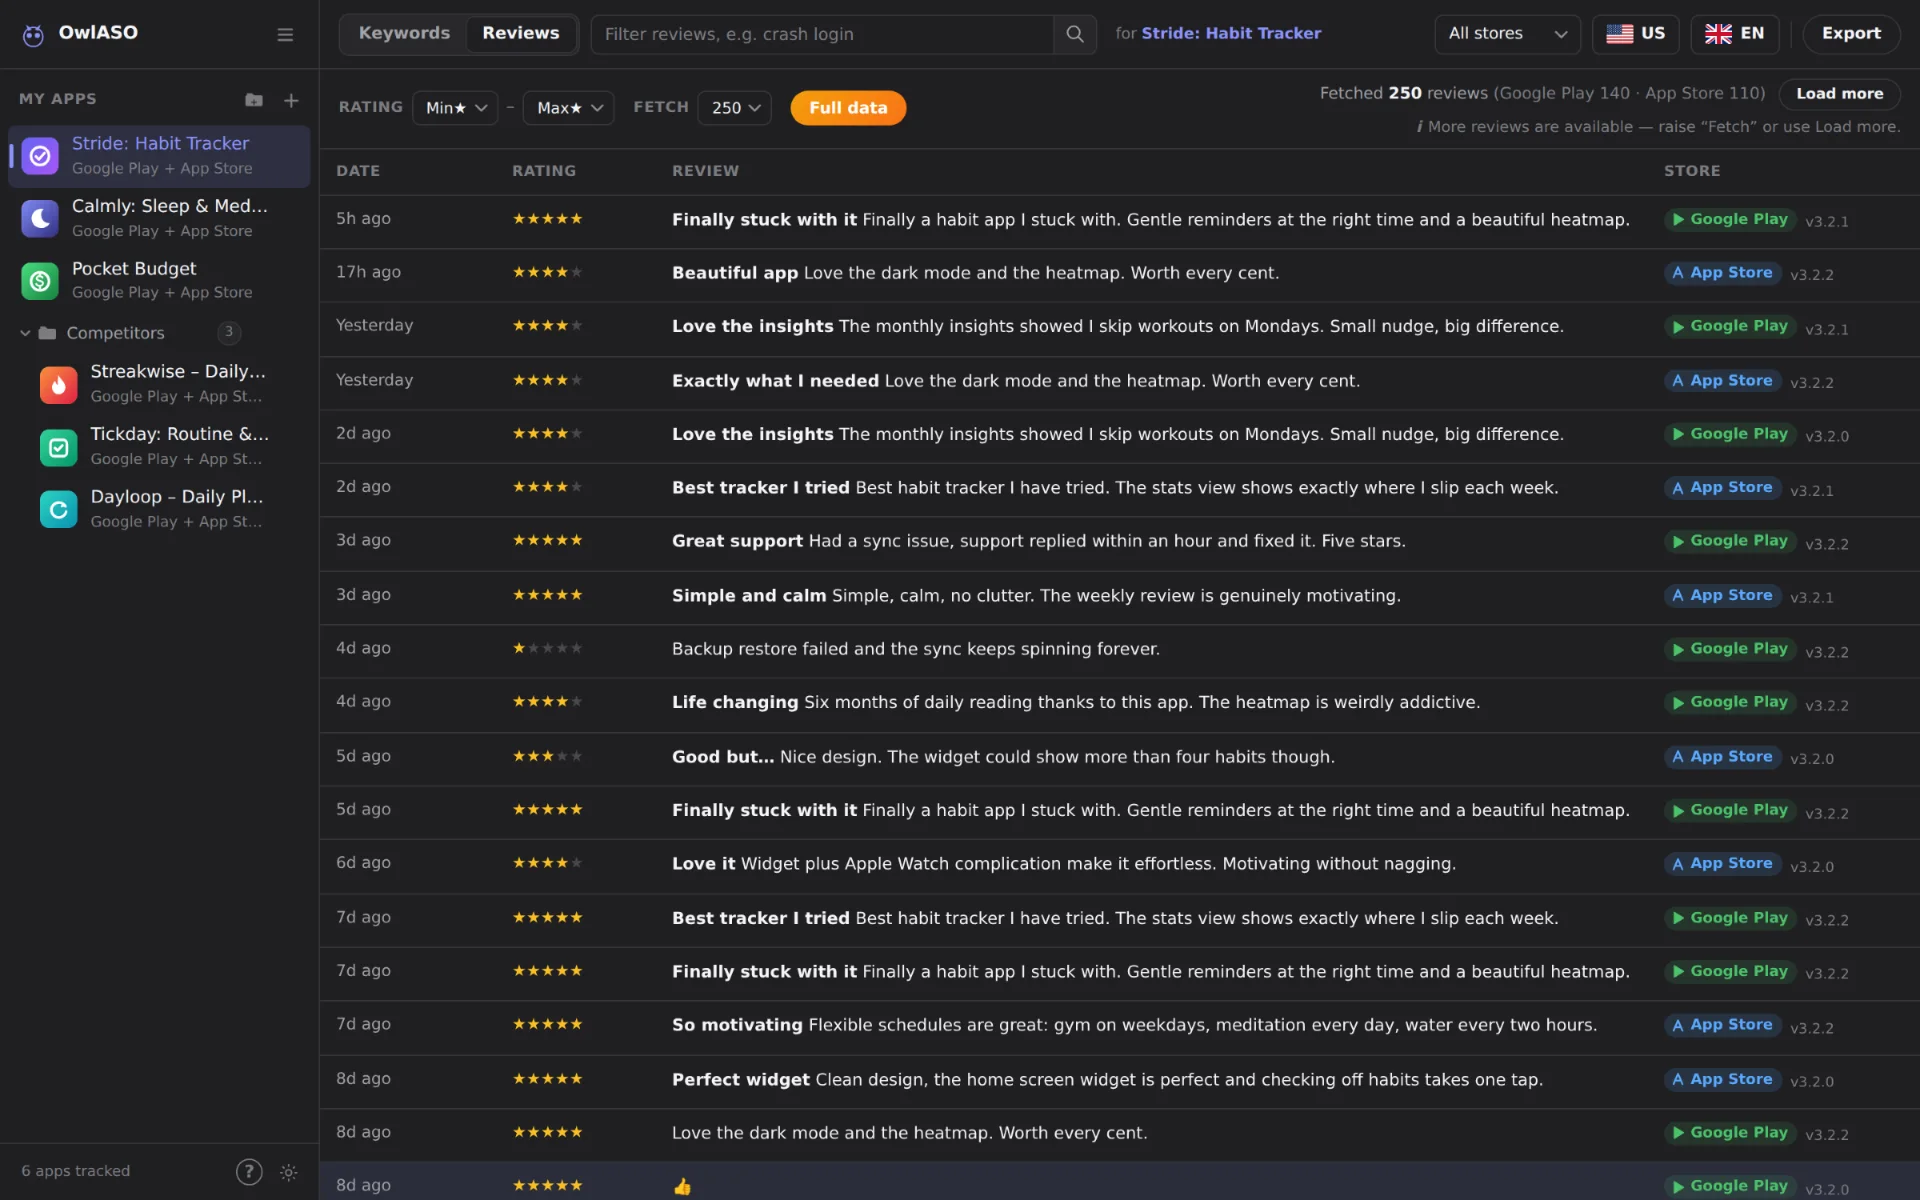Collapse the sidebar with the hamburger icon

point(285,35)
